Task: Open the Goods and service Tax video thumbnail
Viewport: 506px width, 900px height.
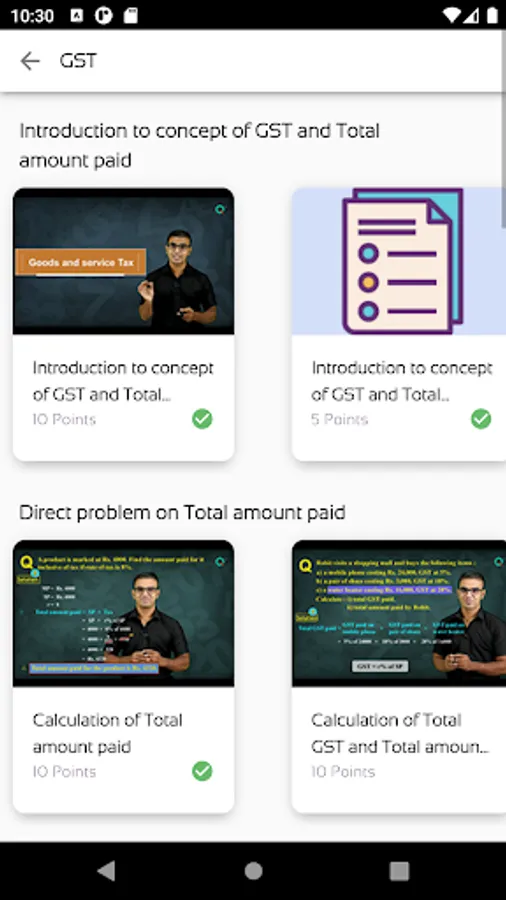Action: (x=123, y=261)
